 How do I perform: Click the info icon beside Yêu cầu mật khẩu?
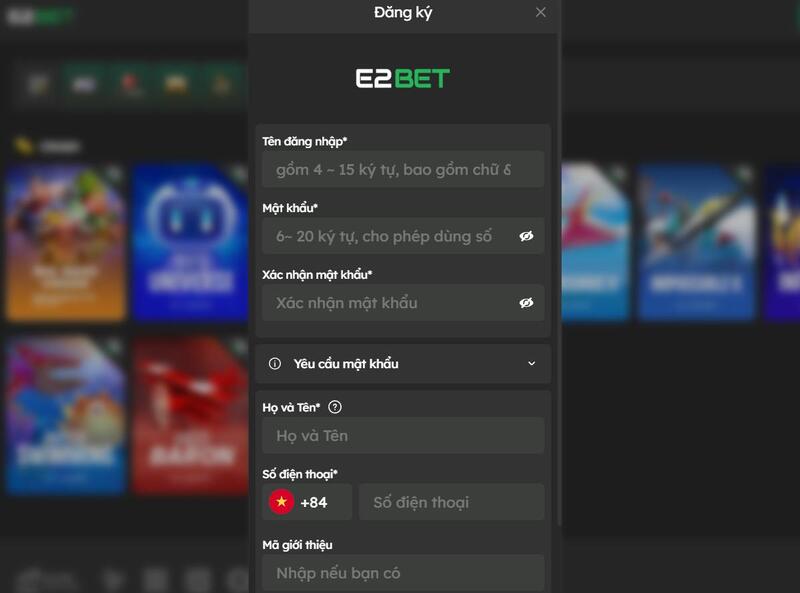(x=275, y=364)
